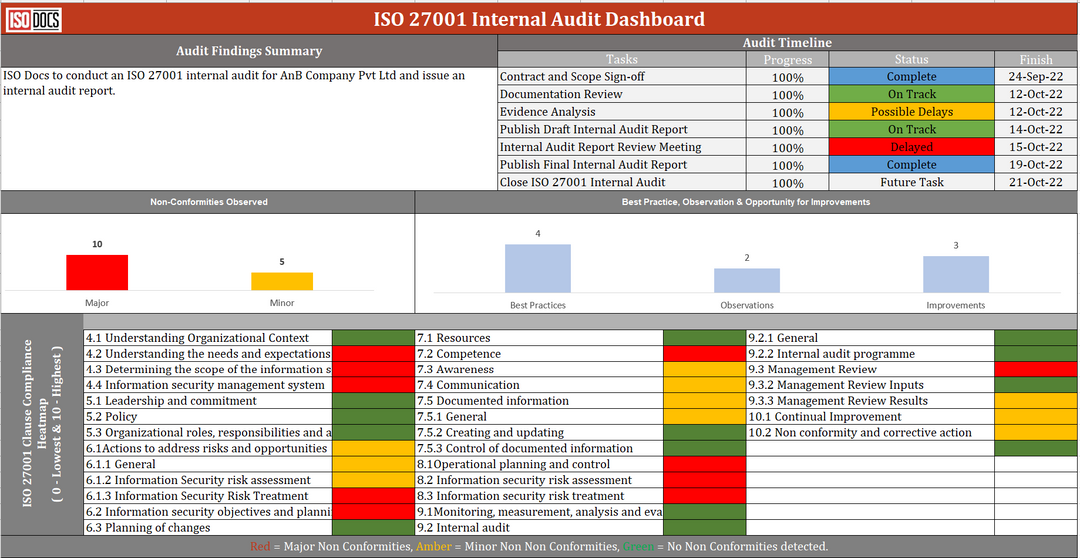Viewport: 1080px width, 558px height.
Task: Select the Possible Delays status cell
Action: (911, 112)
